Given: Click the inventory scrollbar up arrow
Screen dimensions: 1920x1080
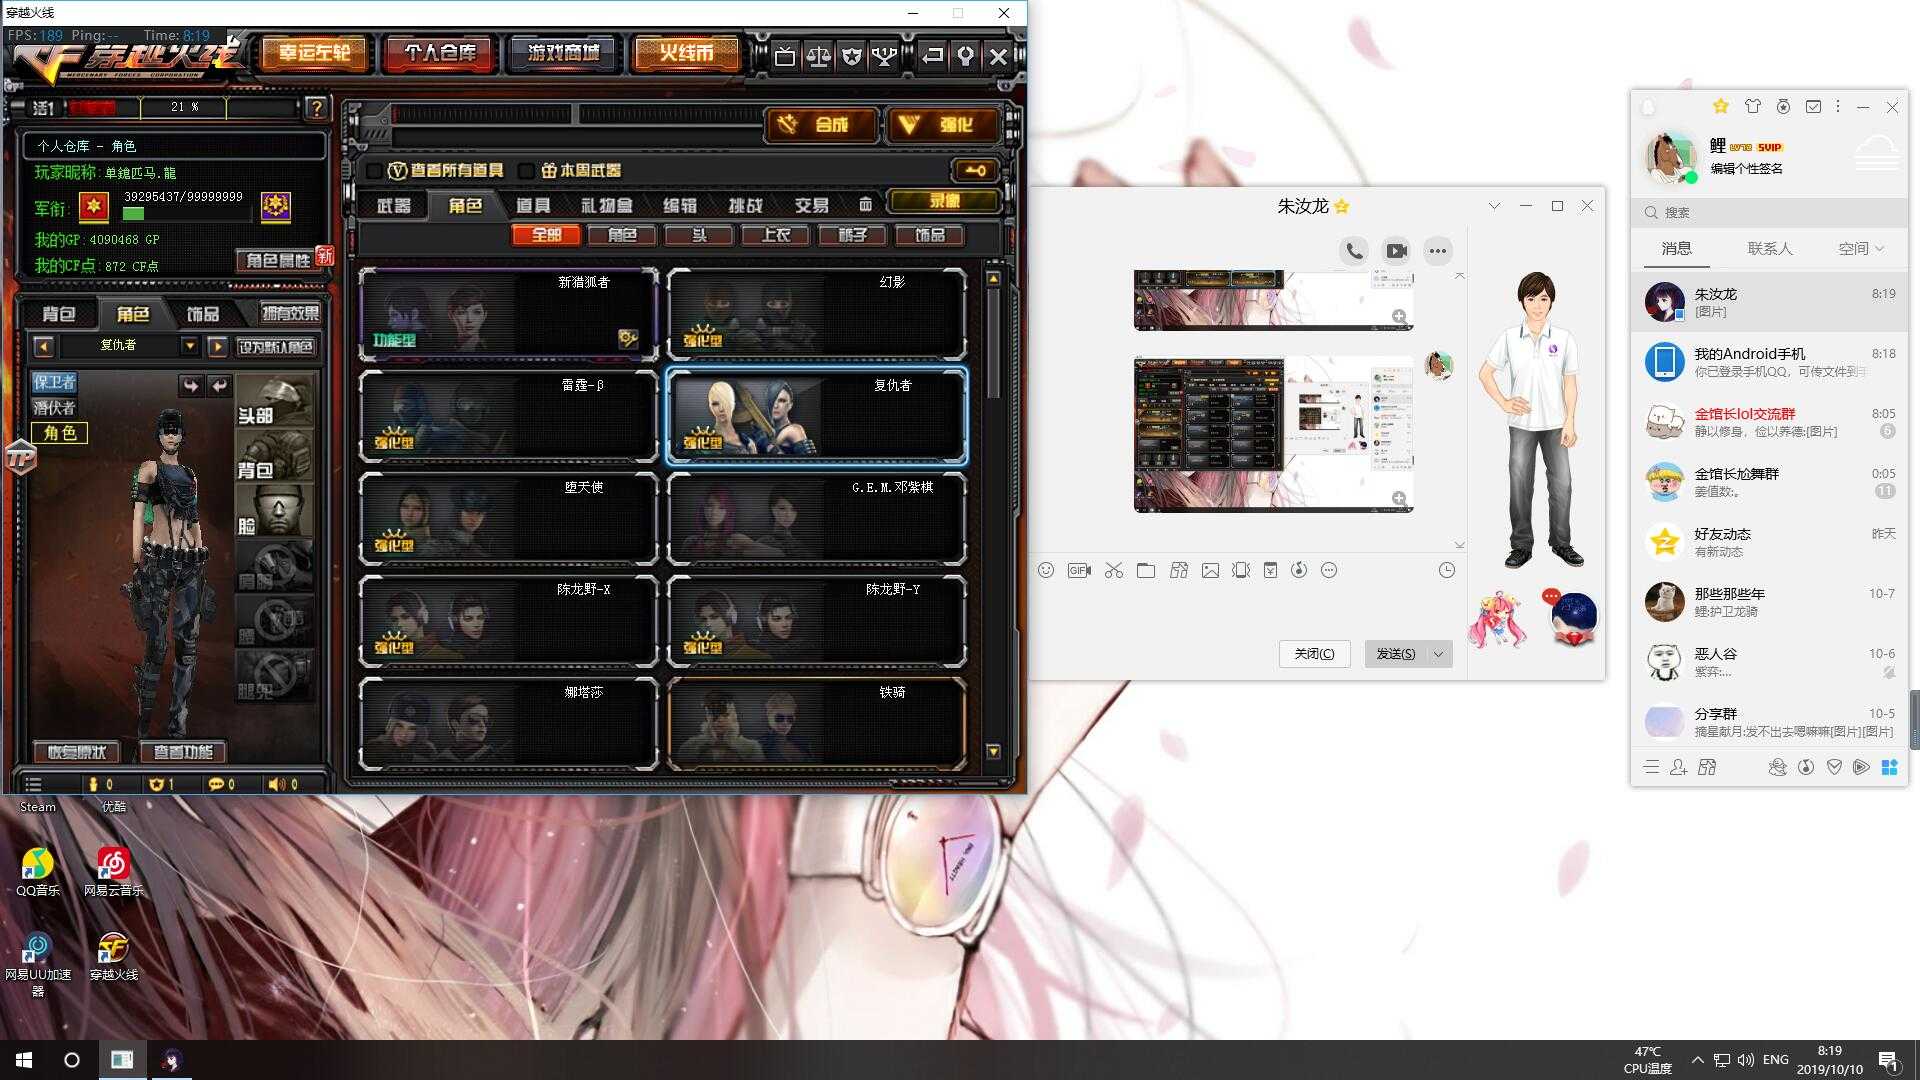Looking at the screenshot, I should pos(993,278).
